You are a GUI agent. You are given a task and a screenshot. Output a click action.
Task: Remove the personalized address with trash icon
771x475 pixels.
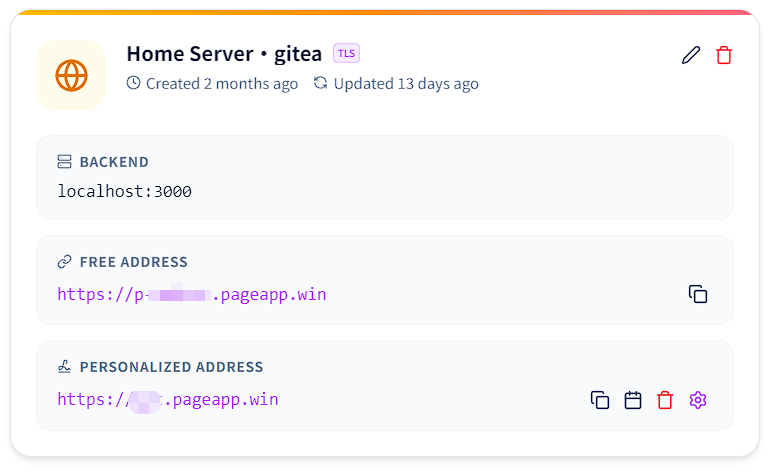(x=665, y=400)
